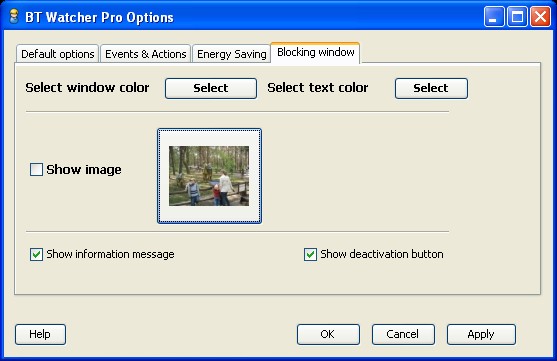Apply the blocking window settings
Viewport: 557px width, 361px height.
coord(481,334)
